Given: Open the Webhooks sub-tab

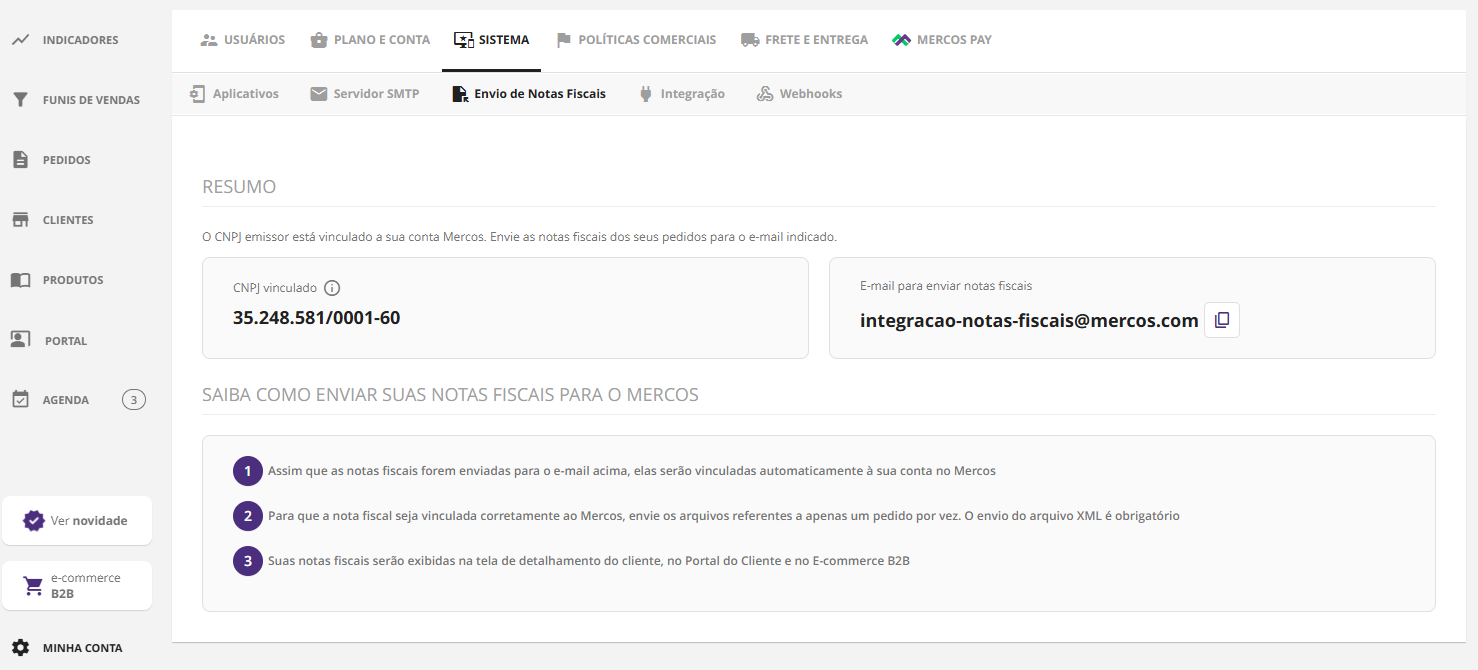Looking at the screenshot, I should pos(799,94).
